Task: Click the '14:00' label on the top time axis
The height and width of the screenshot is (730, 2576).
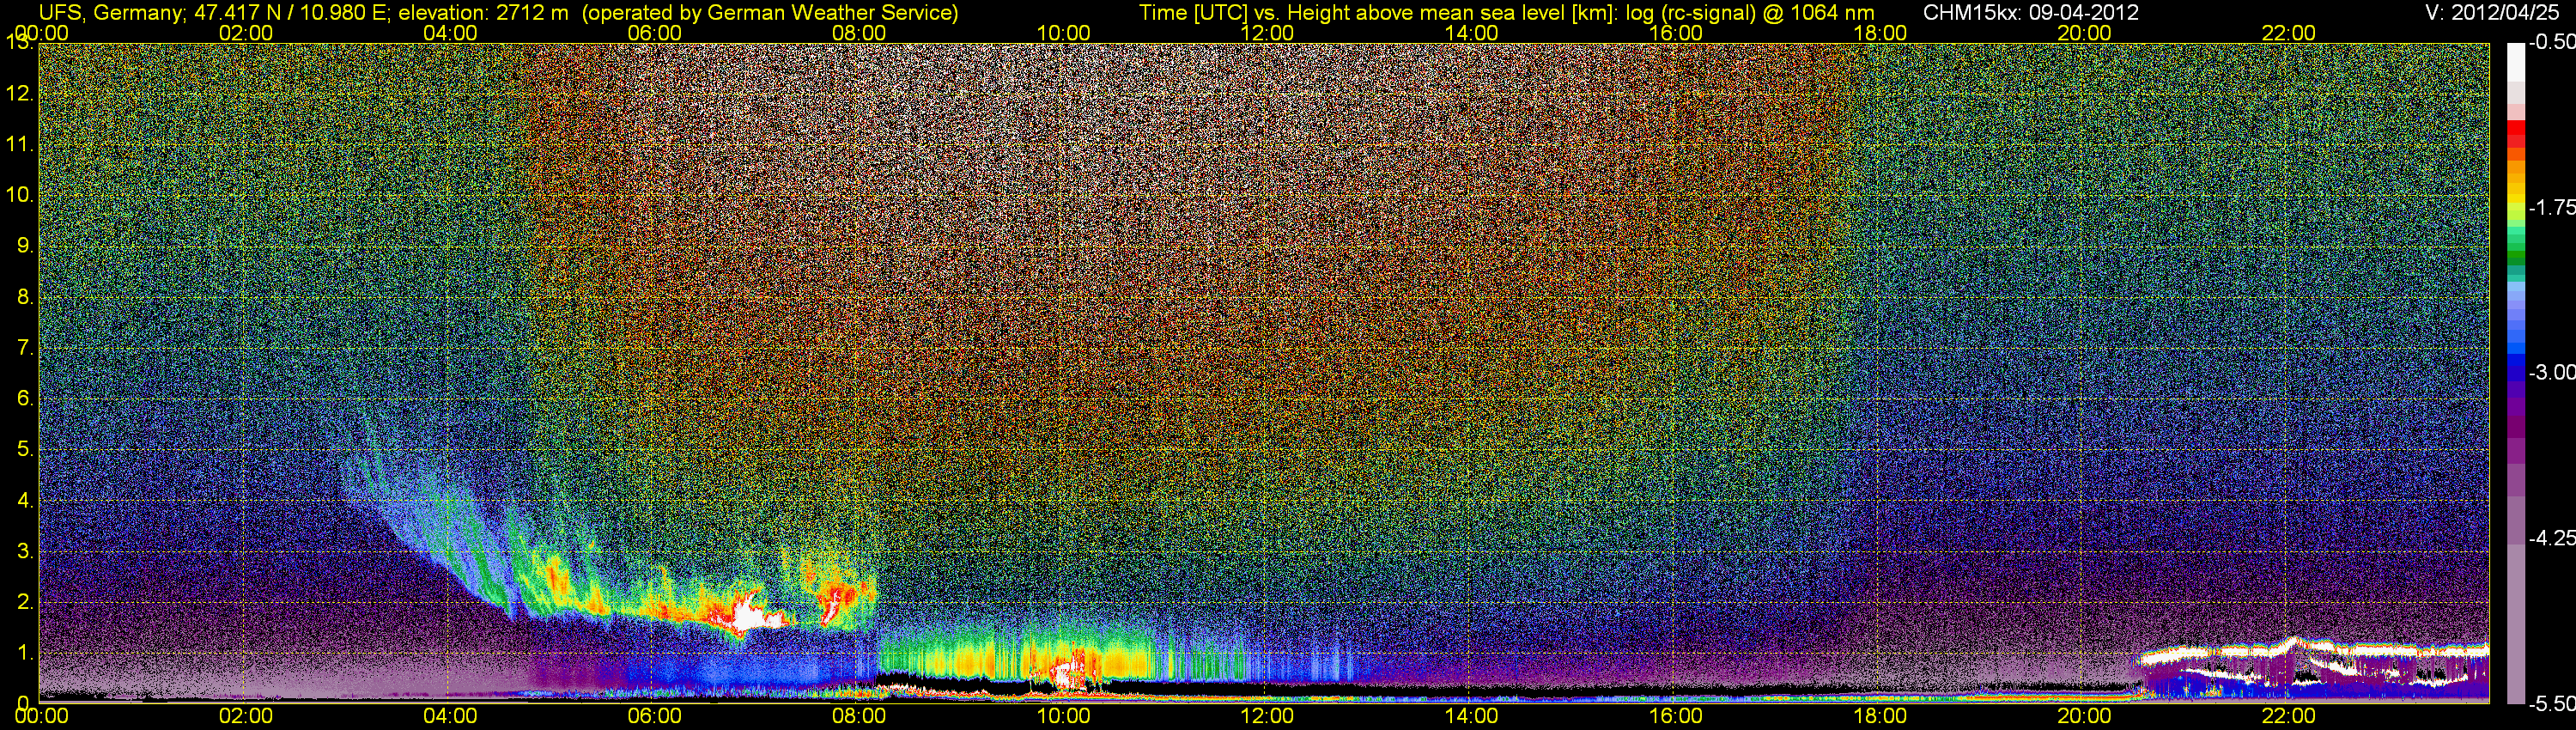Action: [1472, 33]
